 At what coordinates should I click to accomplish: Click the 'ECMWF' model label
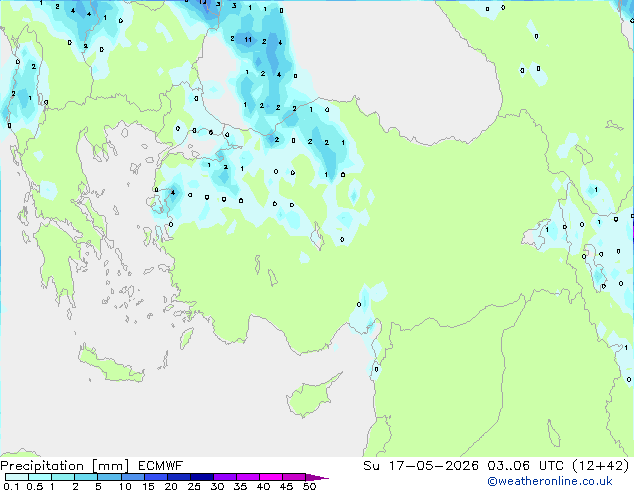coord(160,466)
